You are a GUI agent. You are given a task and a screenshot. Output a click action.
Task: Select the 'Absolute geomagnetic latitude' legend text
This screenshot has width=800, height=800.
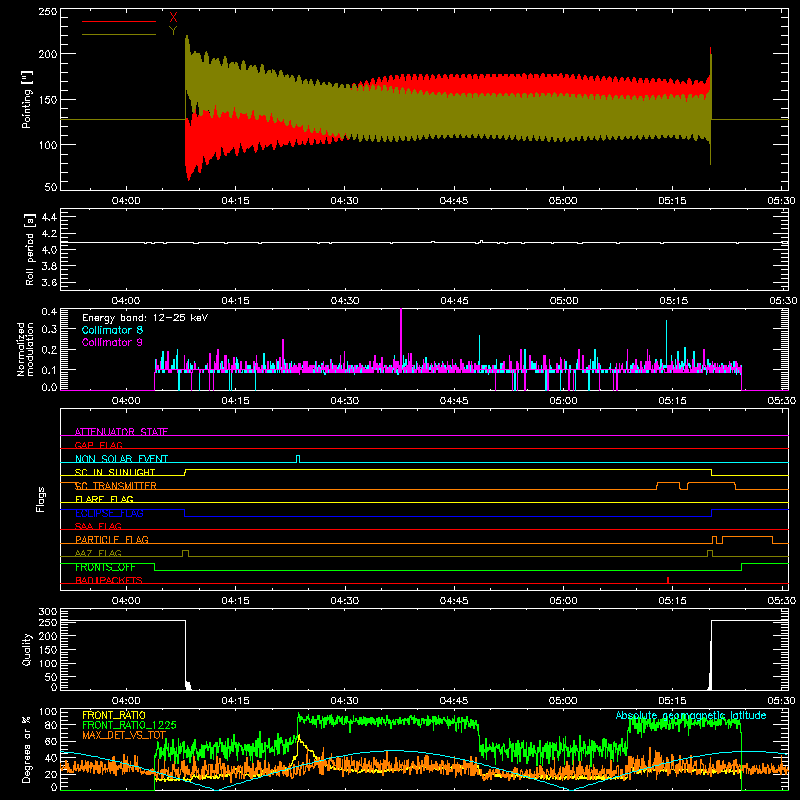691,715
